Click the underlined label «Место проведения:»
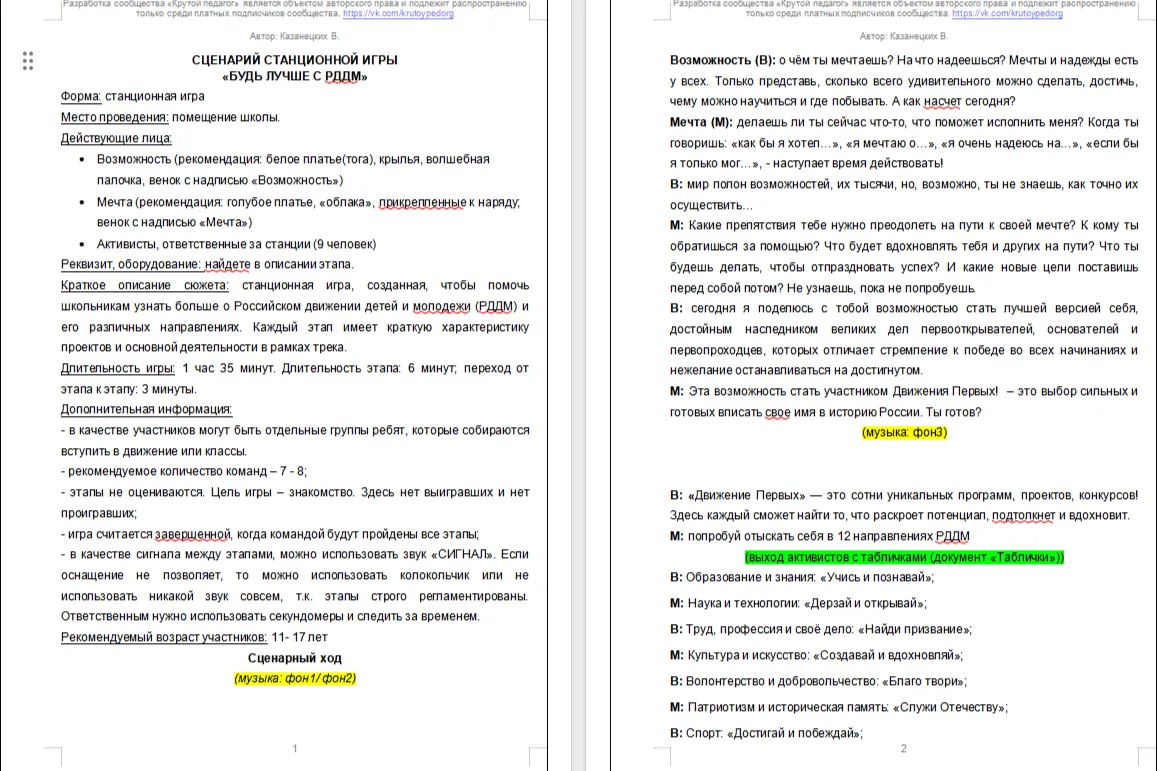This screenshot has width=1157, height=771. coord(114,117)
